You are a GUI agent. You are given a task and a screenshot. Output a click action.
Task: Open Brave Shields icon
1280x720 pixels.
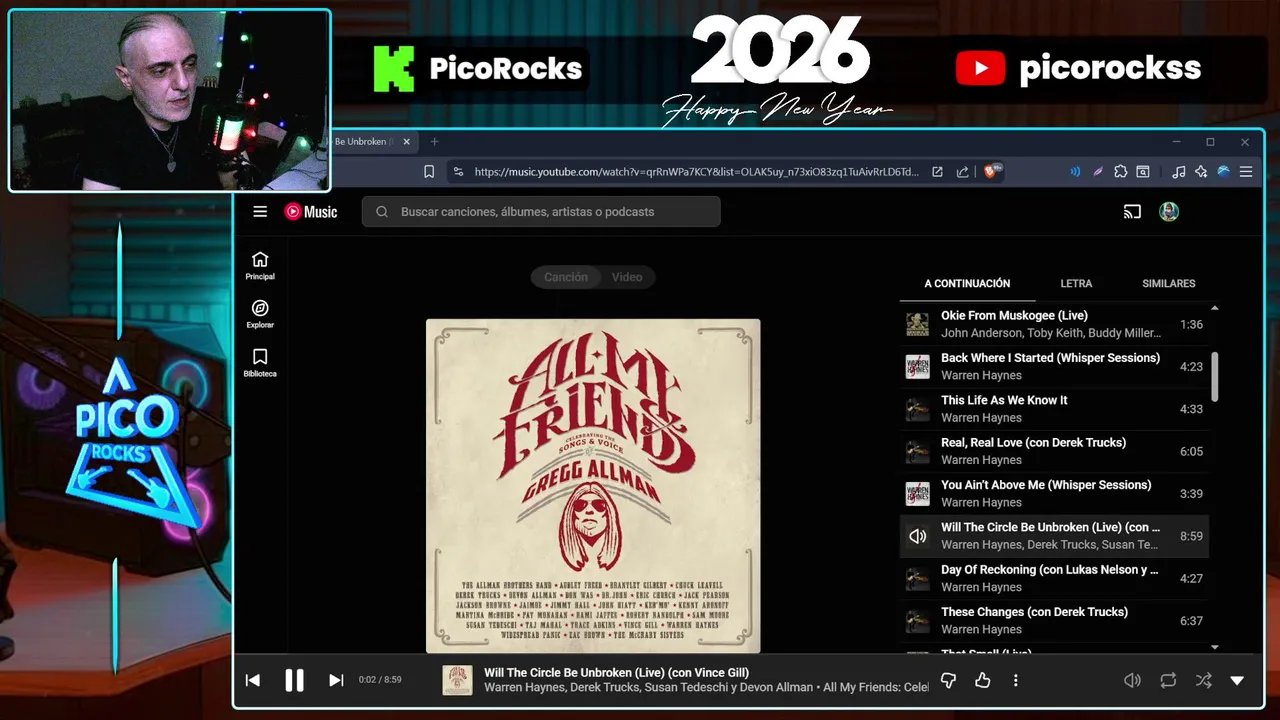(993, 171)
